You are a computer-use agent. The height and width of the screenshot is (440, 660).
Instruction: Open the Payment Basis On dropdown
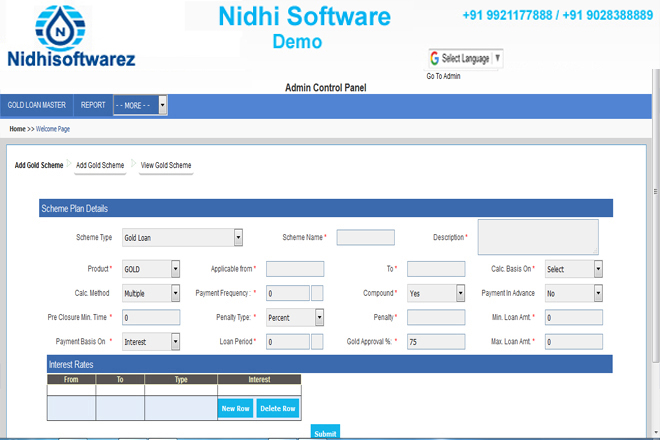coord(151,342)
